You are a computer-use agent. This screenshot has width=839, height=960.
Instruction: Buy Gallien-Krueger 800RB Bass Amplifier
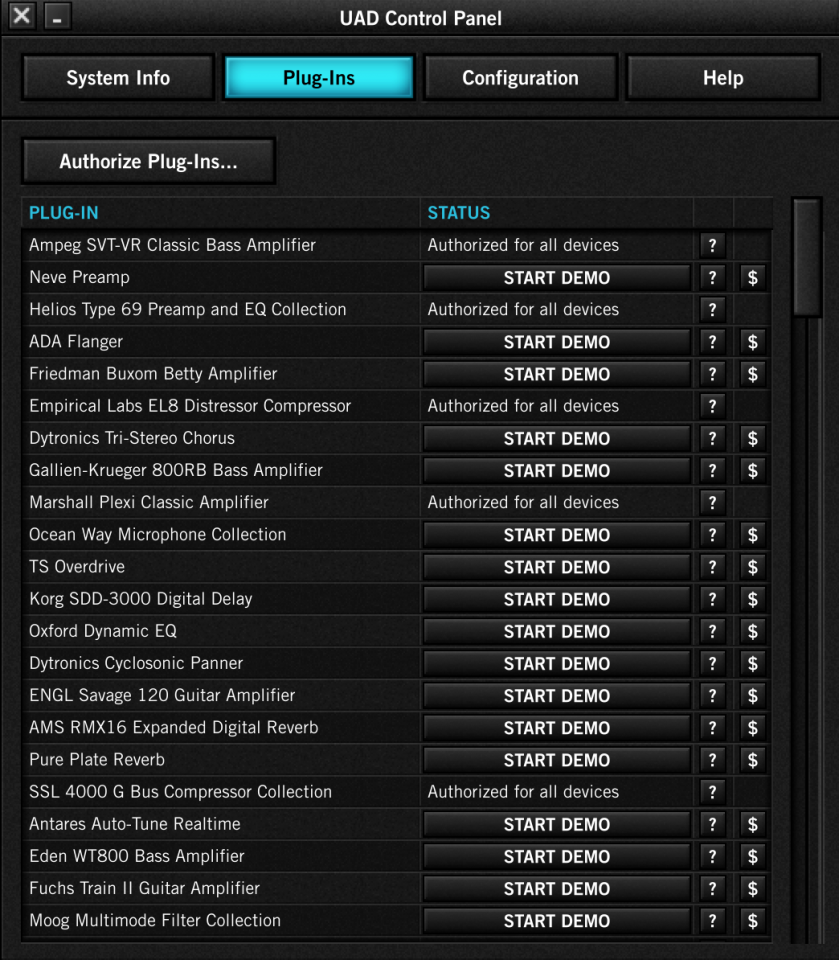[753, 471]
